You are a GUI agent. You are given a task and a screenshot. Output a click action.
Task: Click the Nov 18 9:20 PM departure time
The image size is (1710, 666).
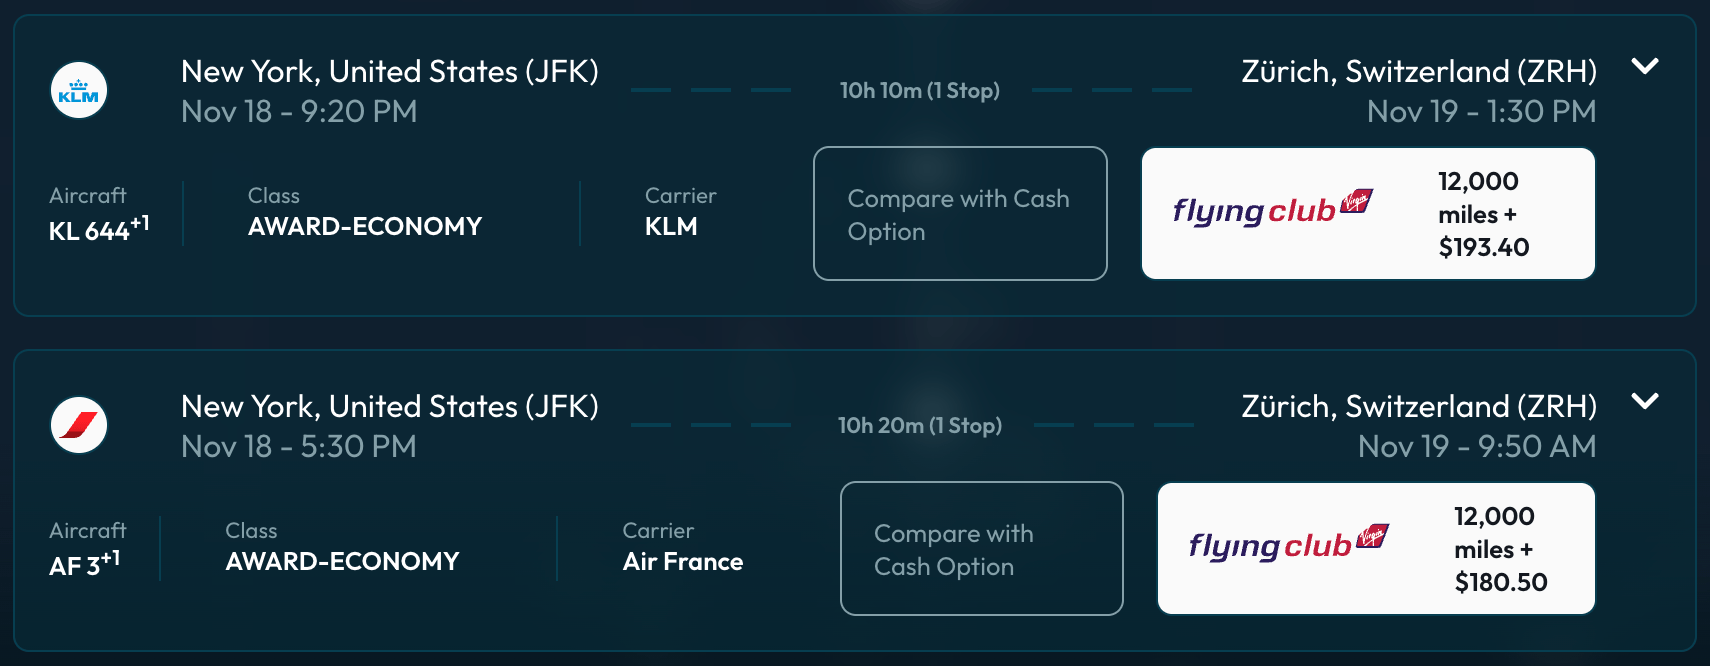pos(299,112)
